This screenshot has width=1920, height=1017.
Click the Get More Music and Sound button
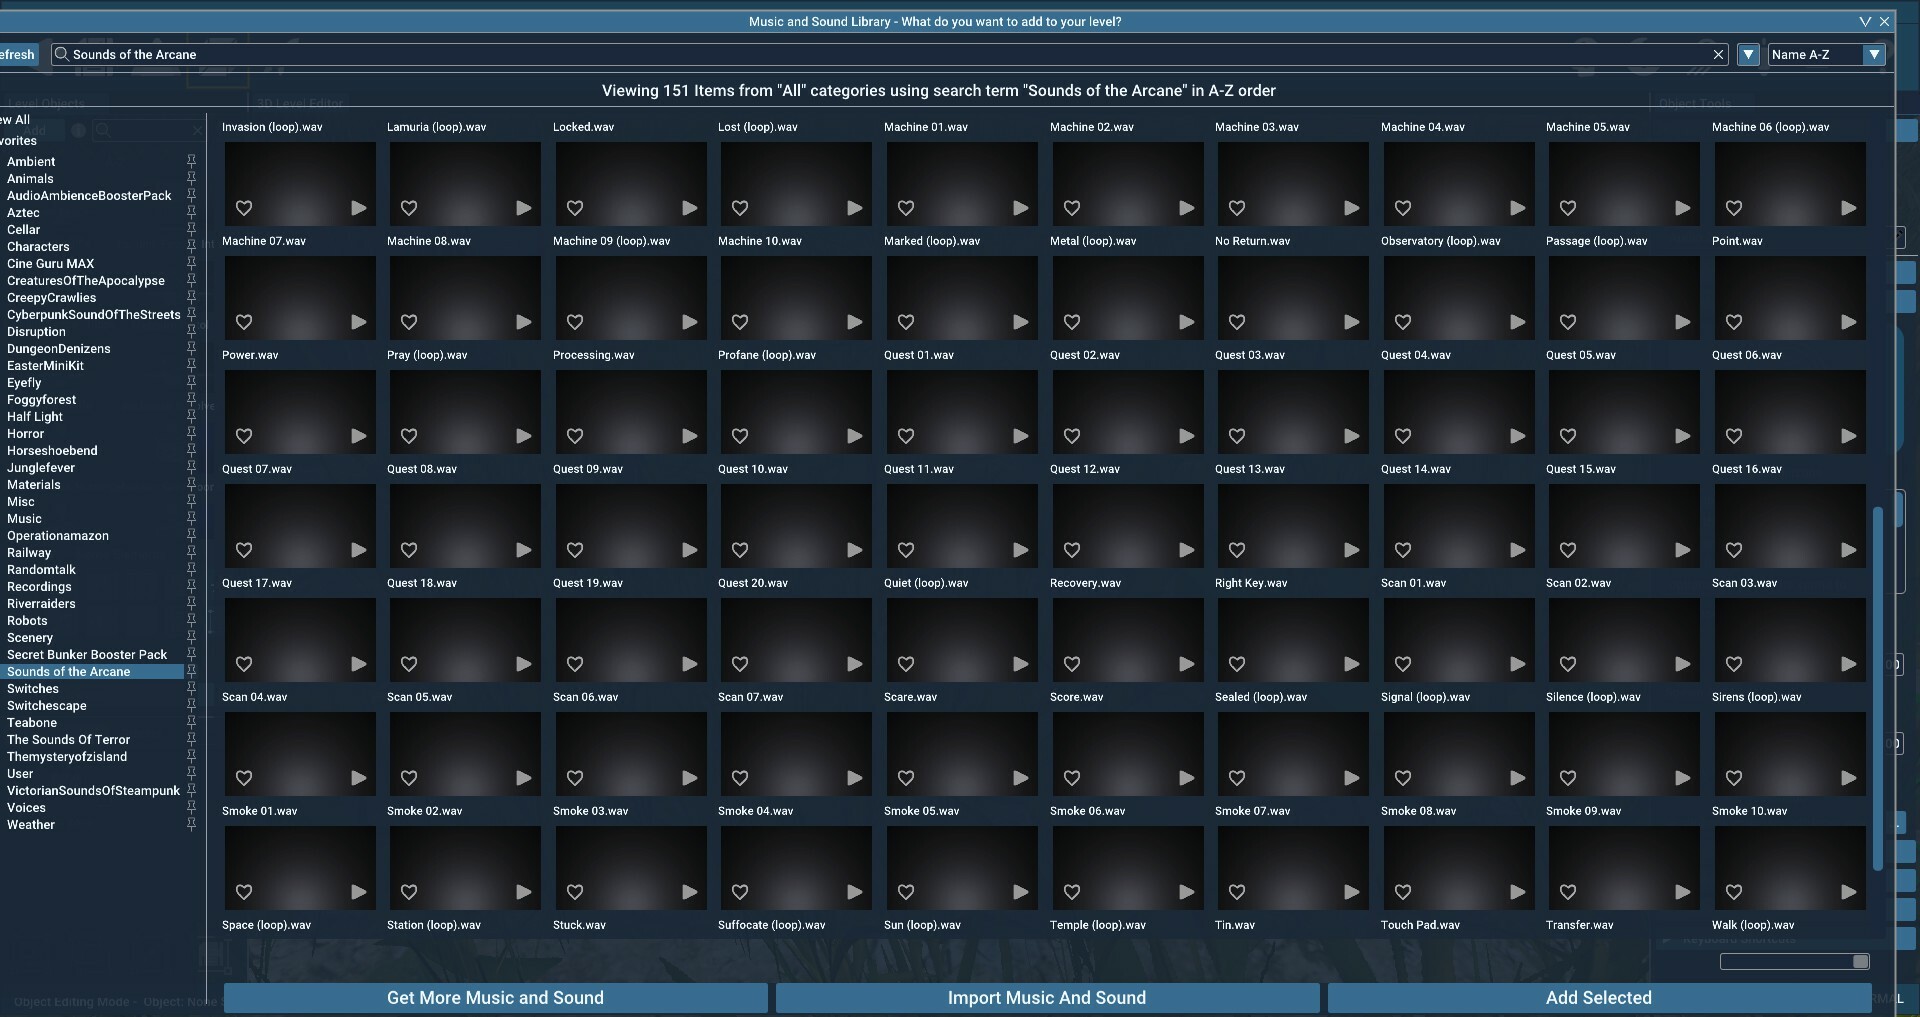[x=495, y=997]
